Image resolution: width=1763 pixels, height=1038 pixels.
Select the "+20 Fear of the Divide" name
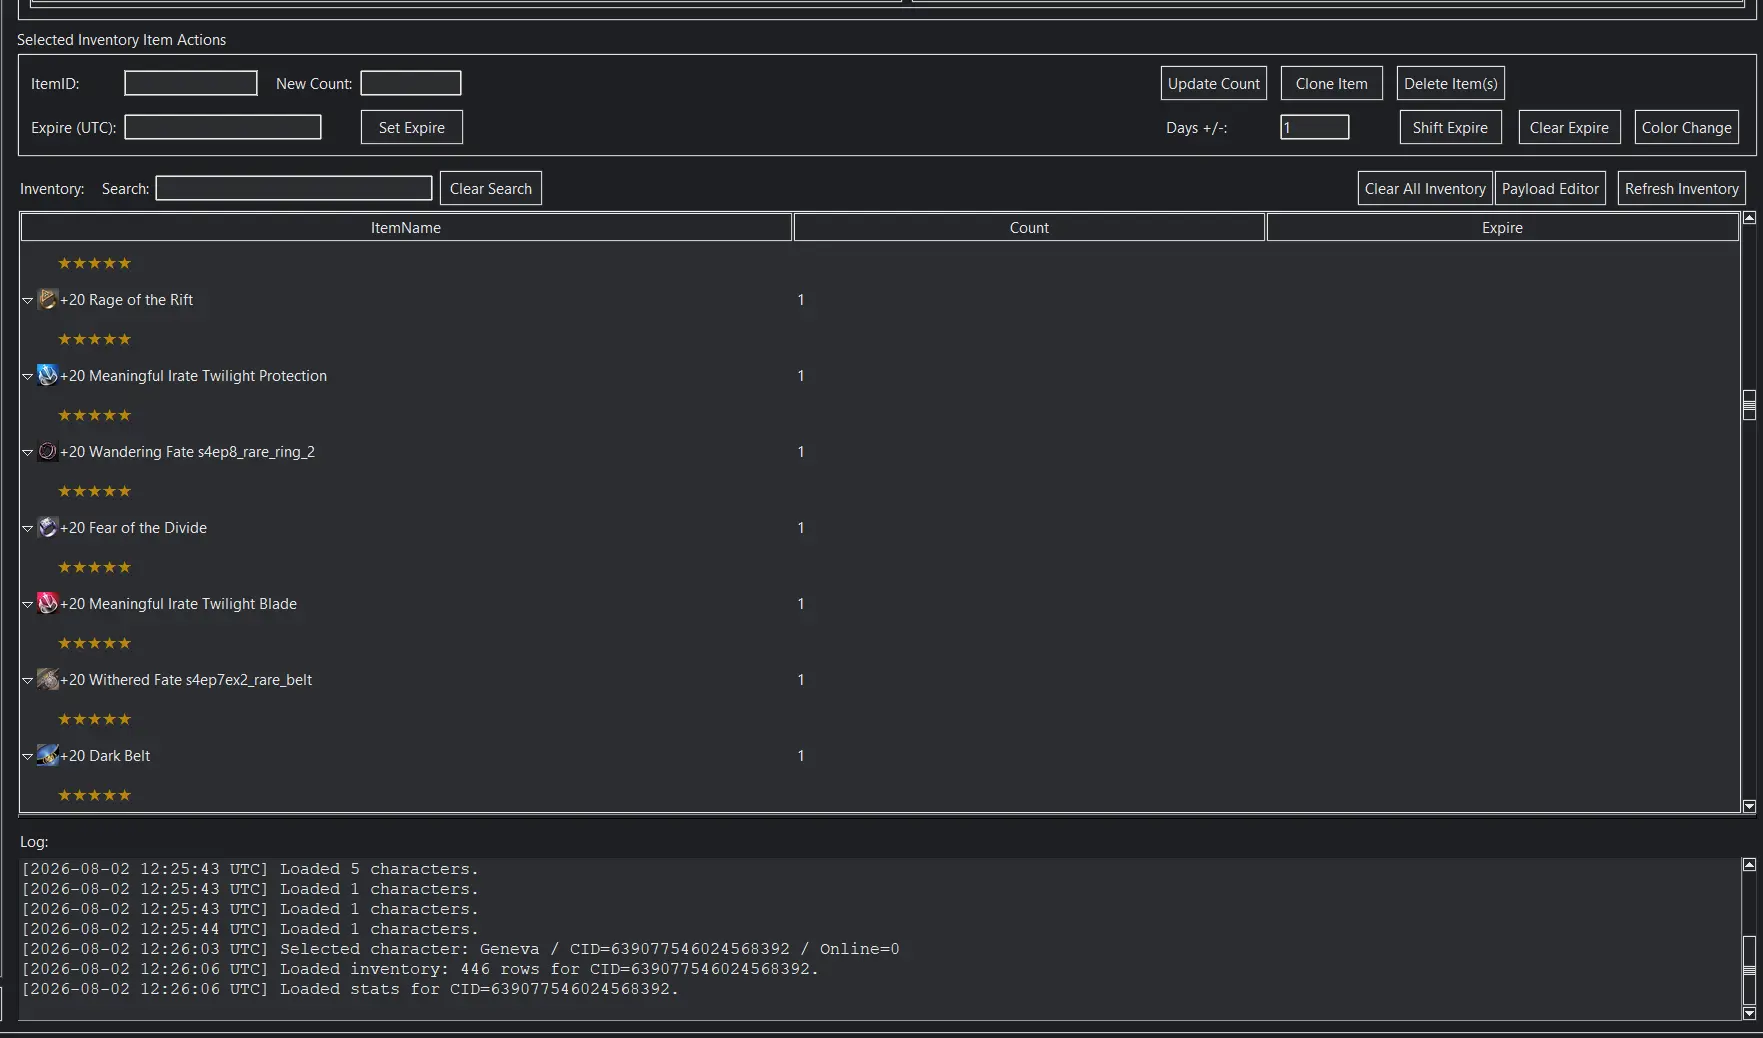pos(133,527)
